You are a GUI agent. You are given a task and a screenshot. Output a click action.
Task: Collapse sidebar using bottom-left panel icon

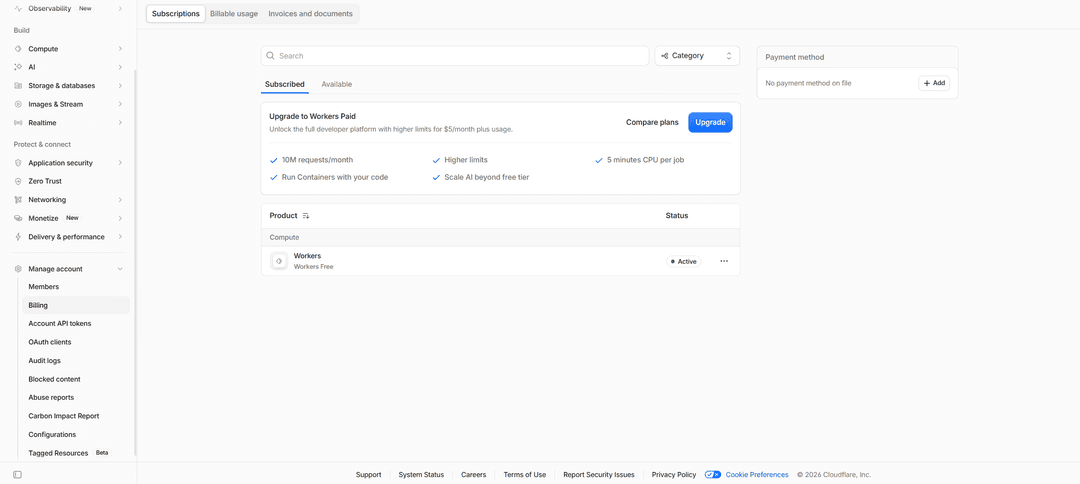point(18,475)
